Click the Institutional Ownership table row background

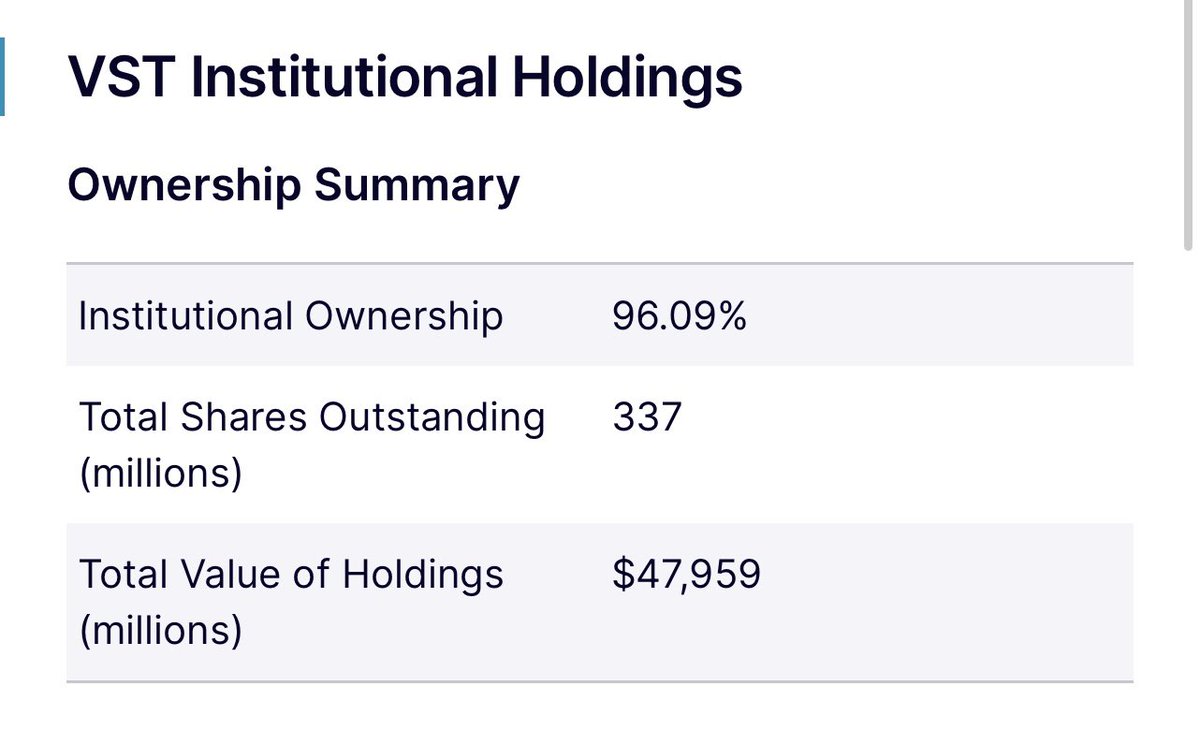[x=600, y=316]
